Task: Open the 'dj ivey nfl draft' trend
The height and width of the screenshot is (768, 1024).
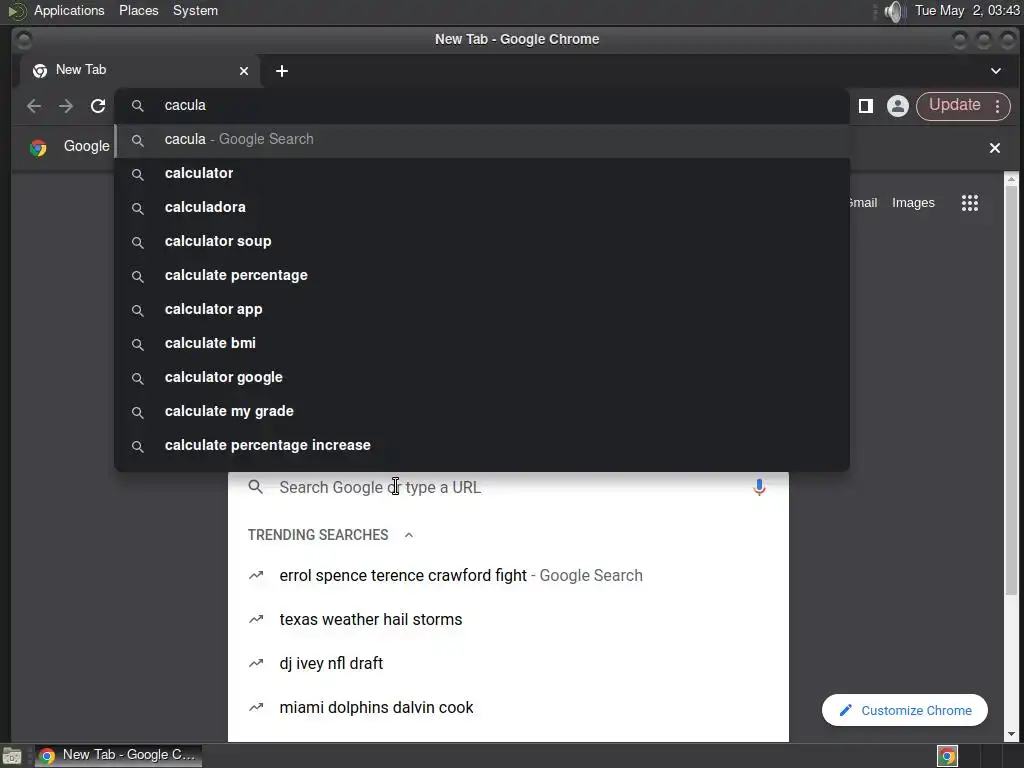Action: click(x=508, y=664)
